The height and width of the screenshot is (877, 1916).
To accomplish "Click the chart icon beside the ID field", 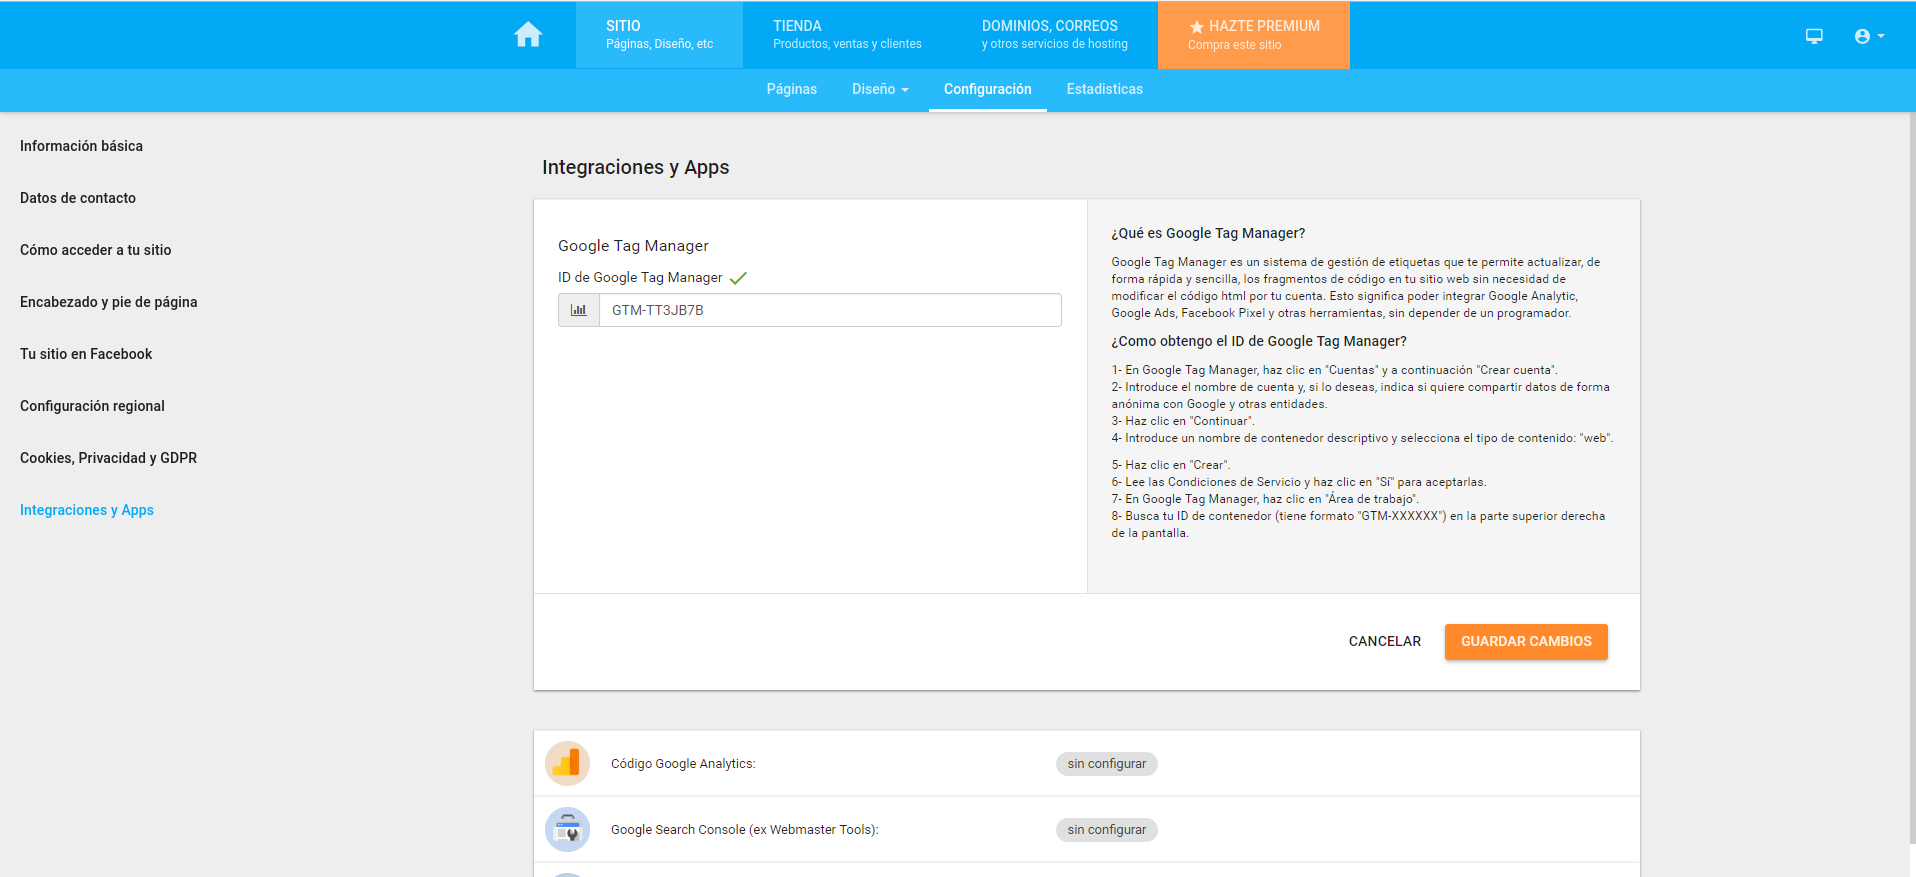I will tap(579, 310).
